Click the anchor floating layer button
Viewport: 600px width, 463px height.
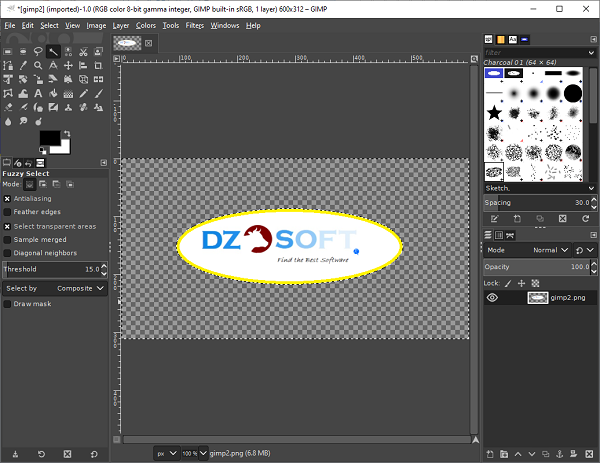pos(559,454)
